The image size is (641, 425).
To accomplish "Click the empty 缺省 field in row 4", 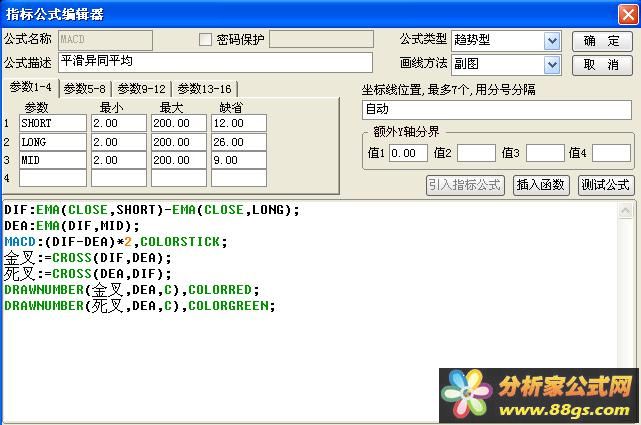I will (x=239, y=178).
